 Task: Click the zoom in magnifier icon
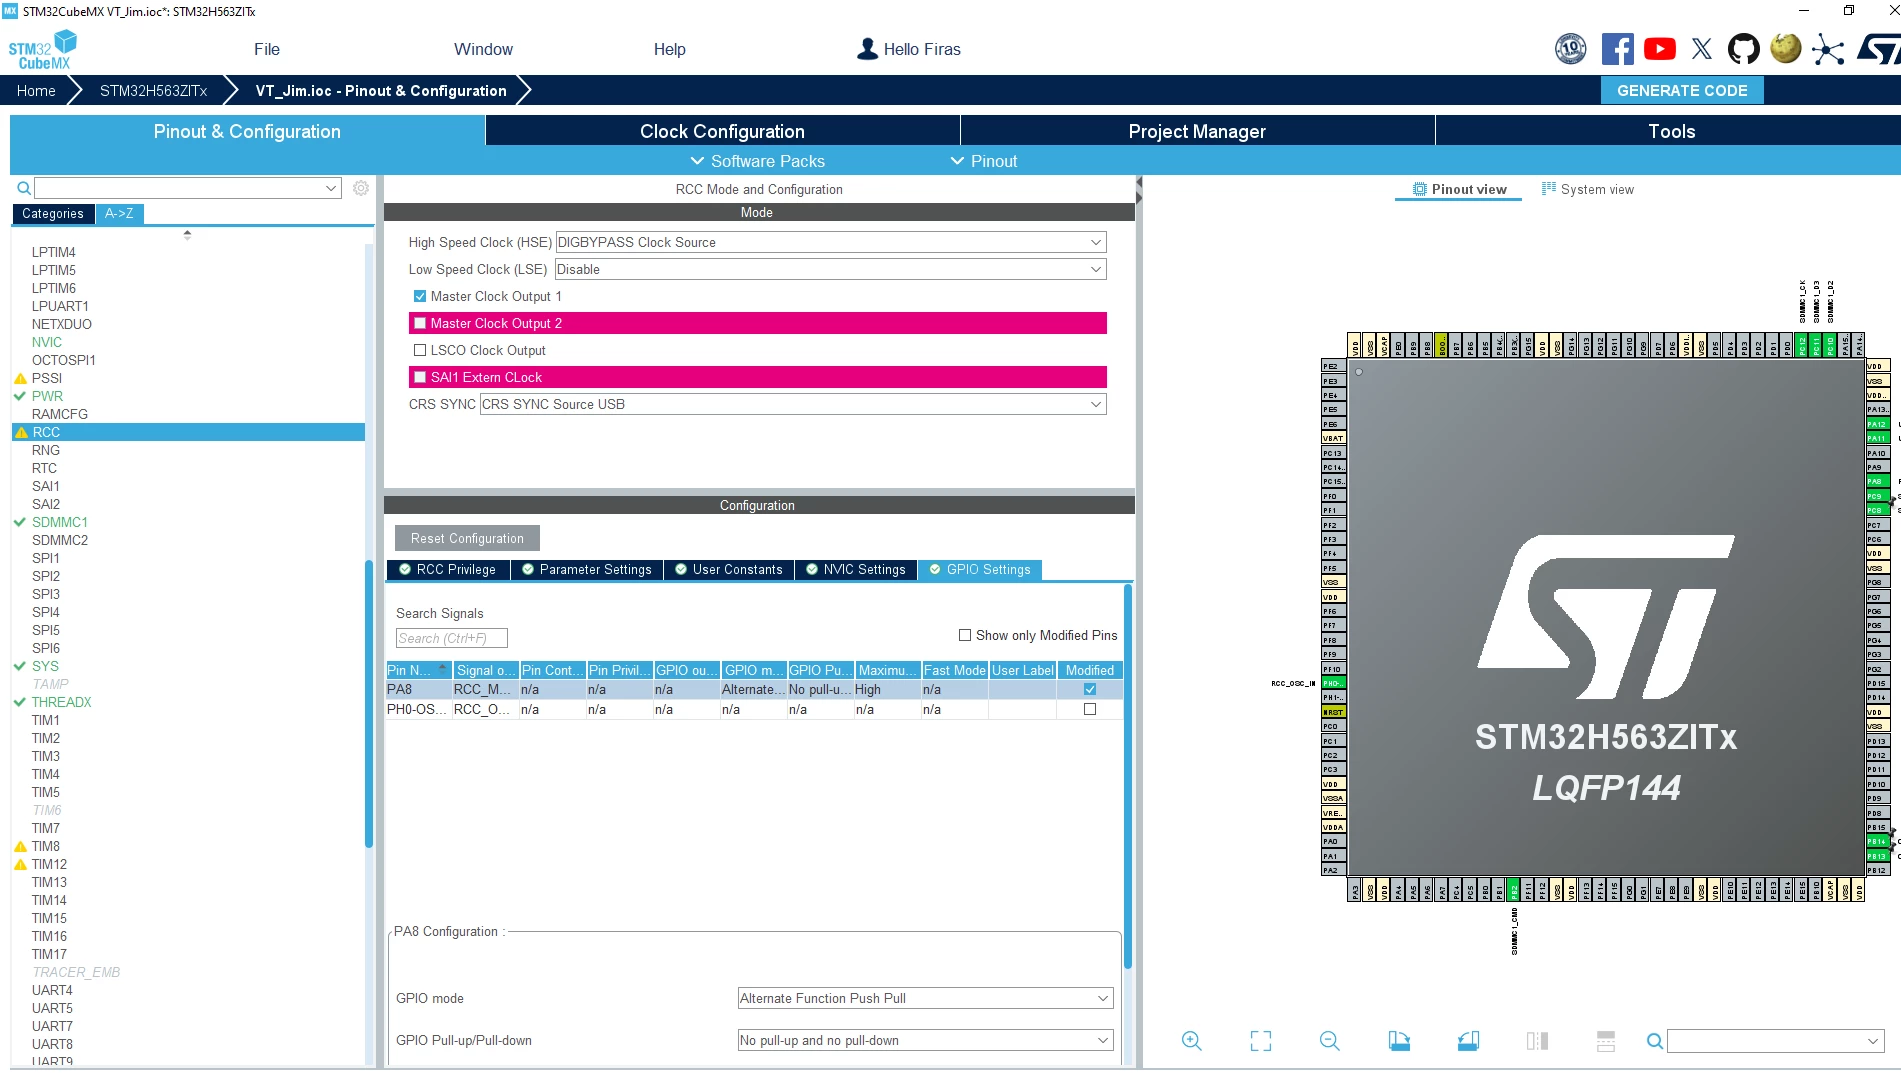[1191, 1041]
